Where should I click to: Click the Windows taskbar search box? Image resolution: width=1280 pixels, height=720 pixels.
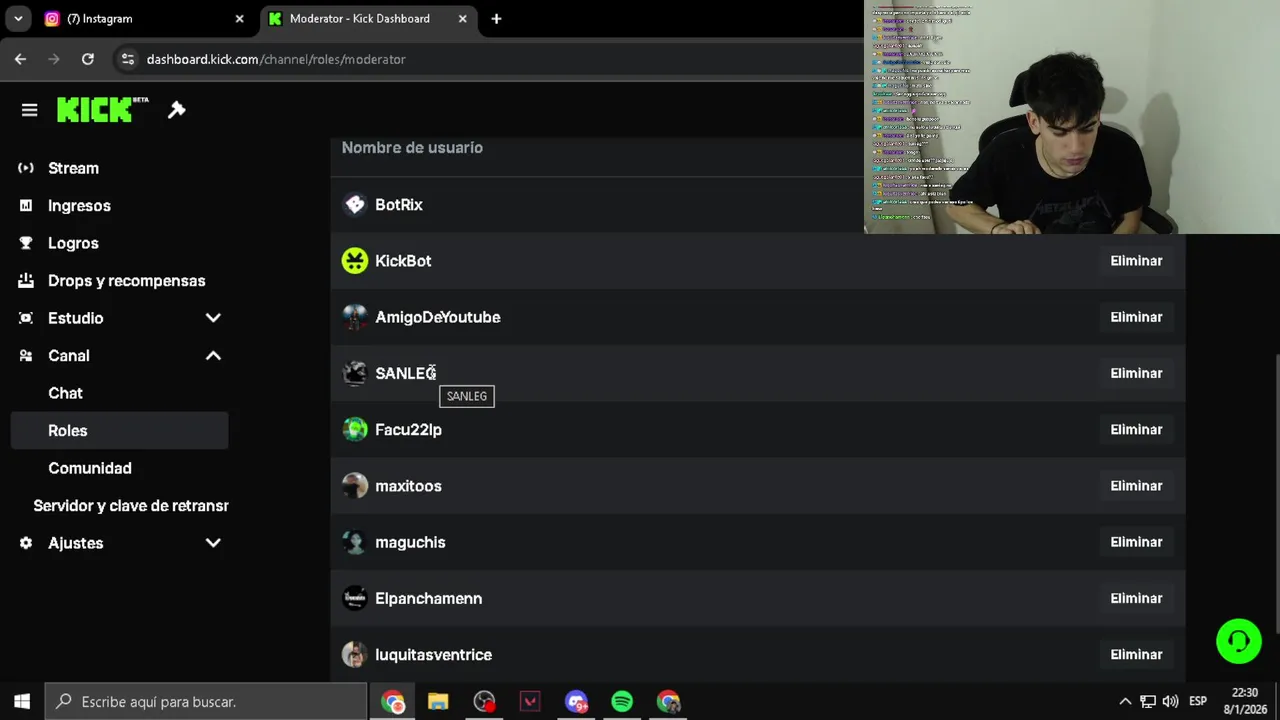click(206, 702)
